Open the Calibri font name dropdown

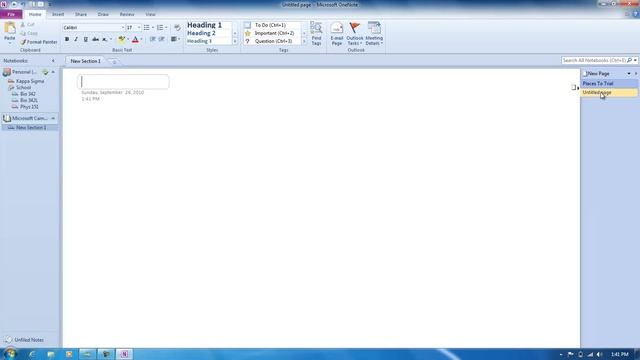pos(122,27)
